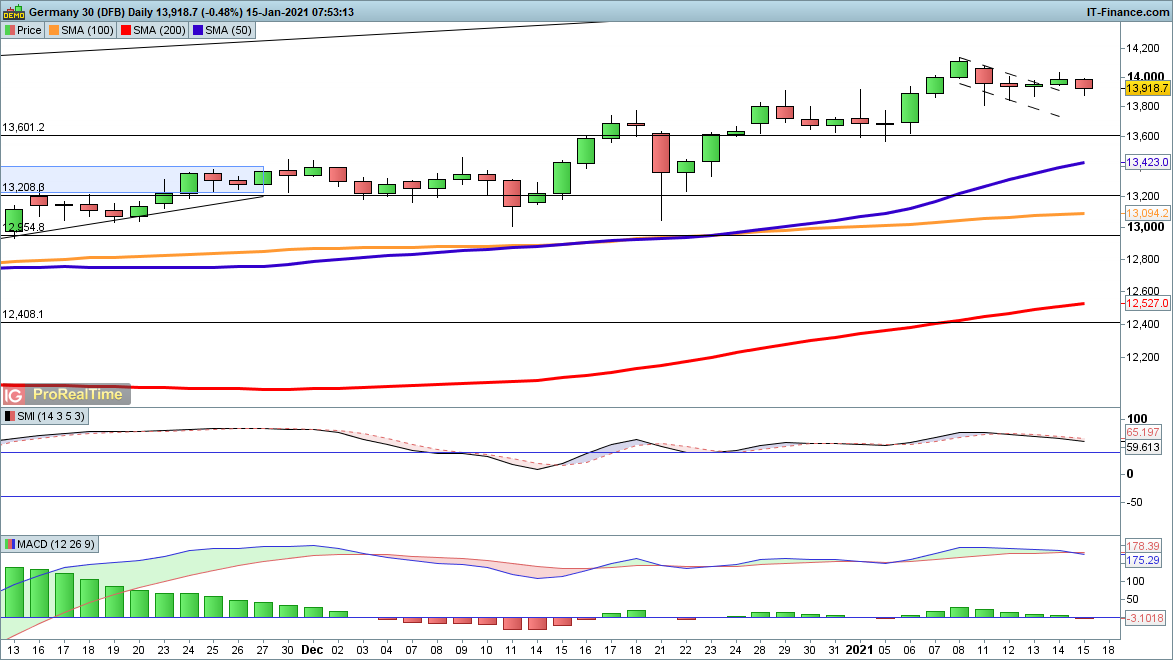Viewport: 1173px width, 660px height.
Task: Select the 12,408.1 horizontal level label
Action: coord(23,314)
